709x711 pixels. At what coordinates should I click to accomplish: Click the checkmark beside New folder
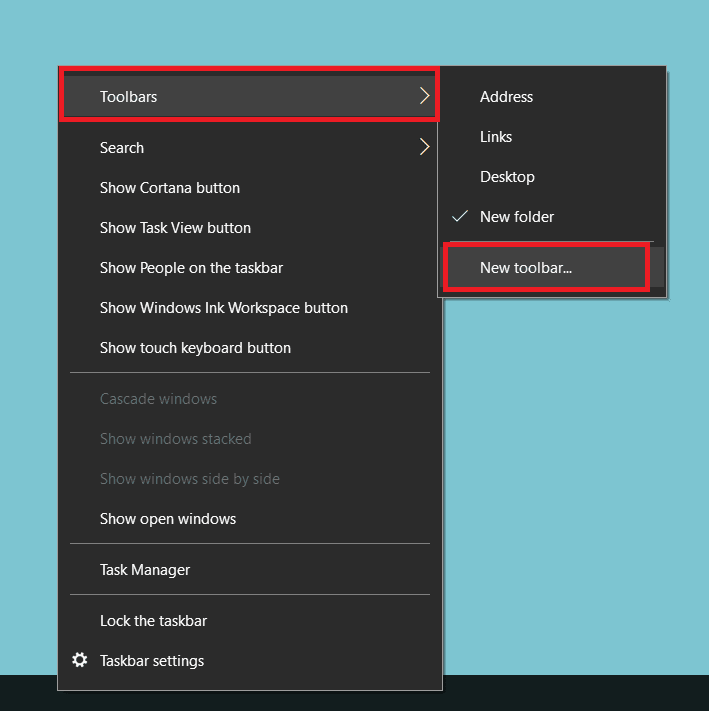coord(460,216)
